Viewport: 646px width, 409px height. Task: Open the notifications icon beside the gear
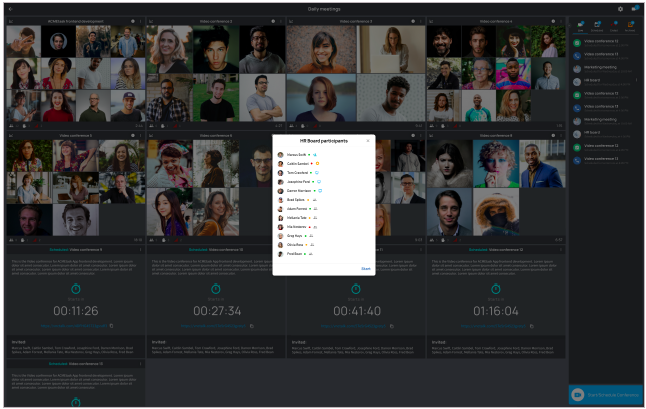pyautogui.click(x=634, y=9)
